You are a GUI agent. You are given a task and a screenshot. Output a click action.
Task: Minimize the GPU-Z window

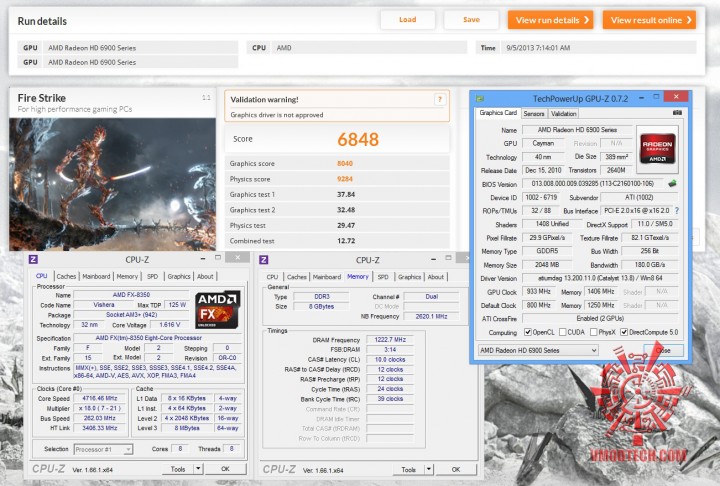click(x=641, y=97)
